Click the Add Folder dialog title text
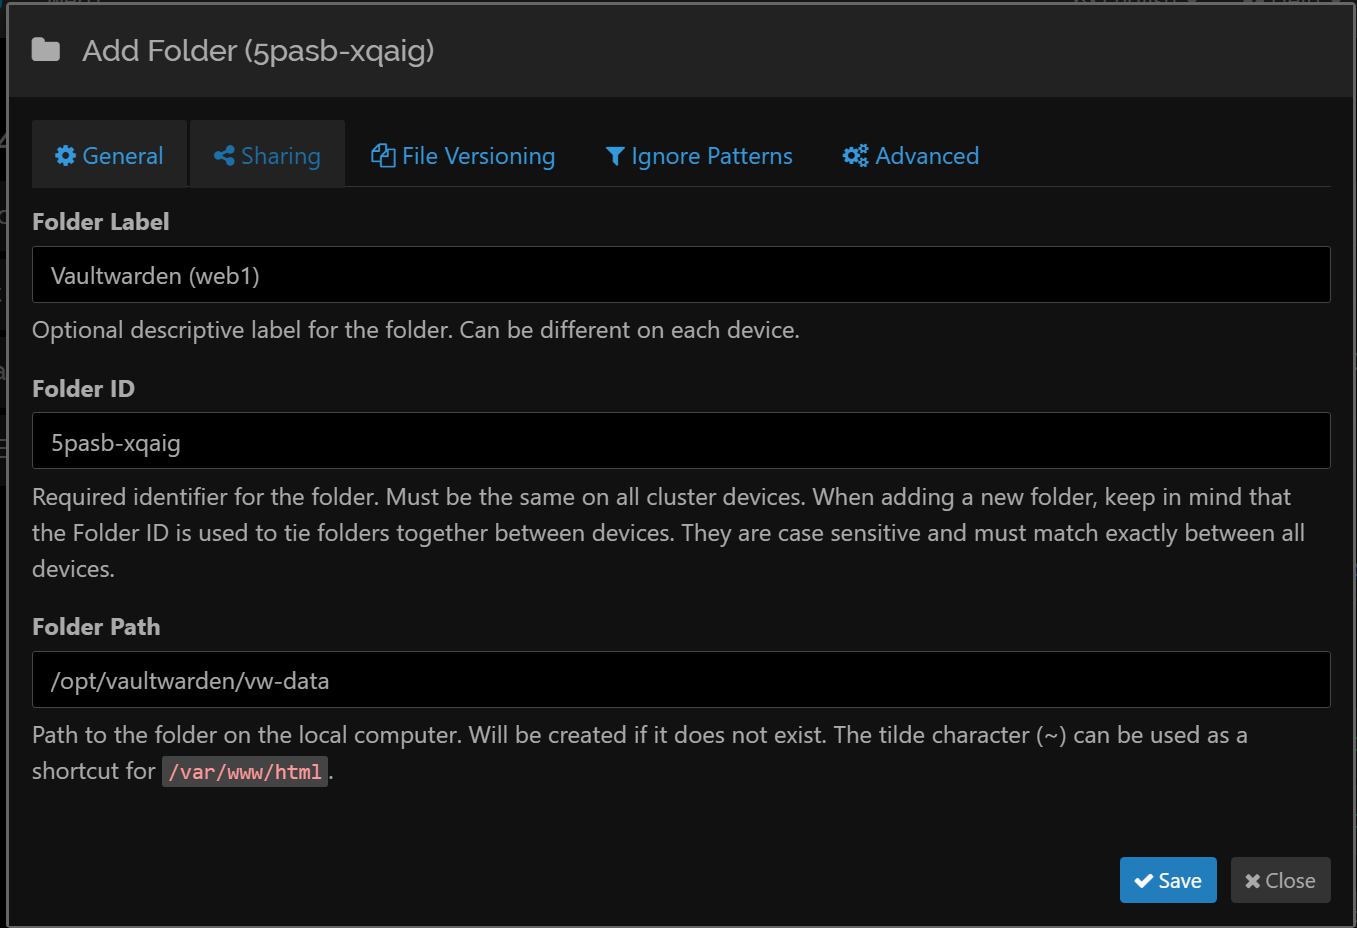Screen dimensions: 1357x928 click(x=258, y=50)
